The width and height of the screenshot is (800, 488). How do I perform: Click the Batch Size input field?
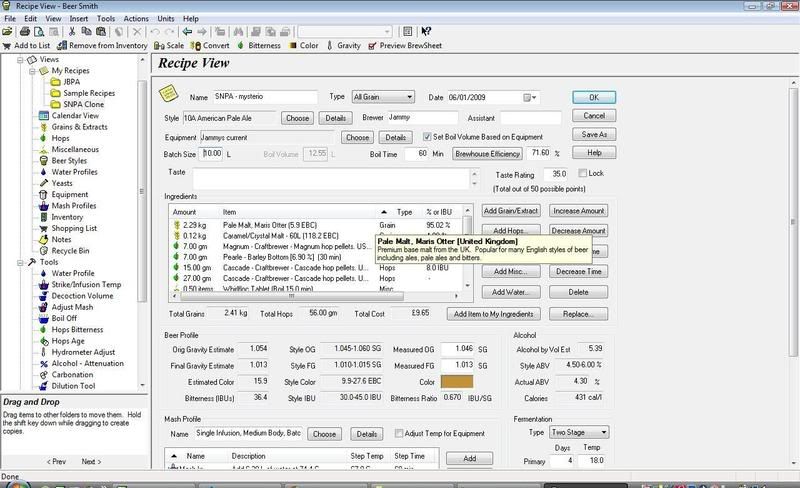tap(212, 153)
